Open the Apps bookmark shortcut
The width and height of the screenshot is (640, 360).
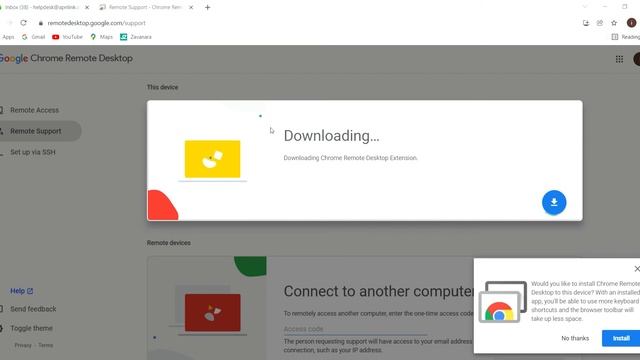(7, 37)
